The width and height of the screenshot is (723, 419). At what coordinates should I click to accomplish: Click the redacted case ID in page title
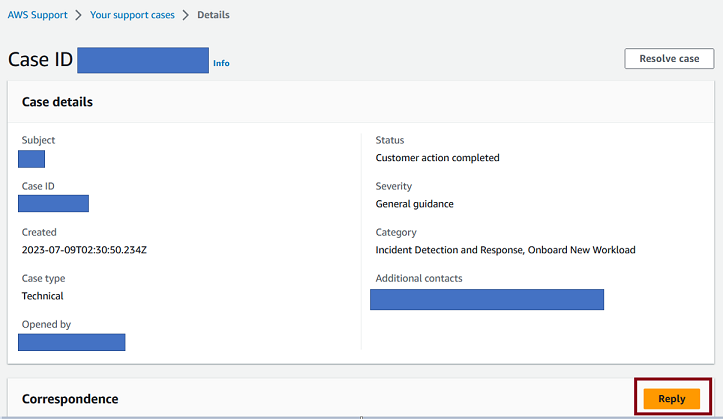point(143,60)
